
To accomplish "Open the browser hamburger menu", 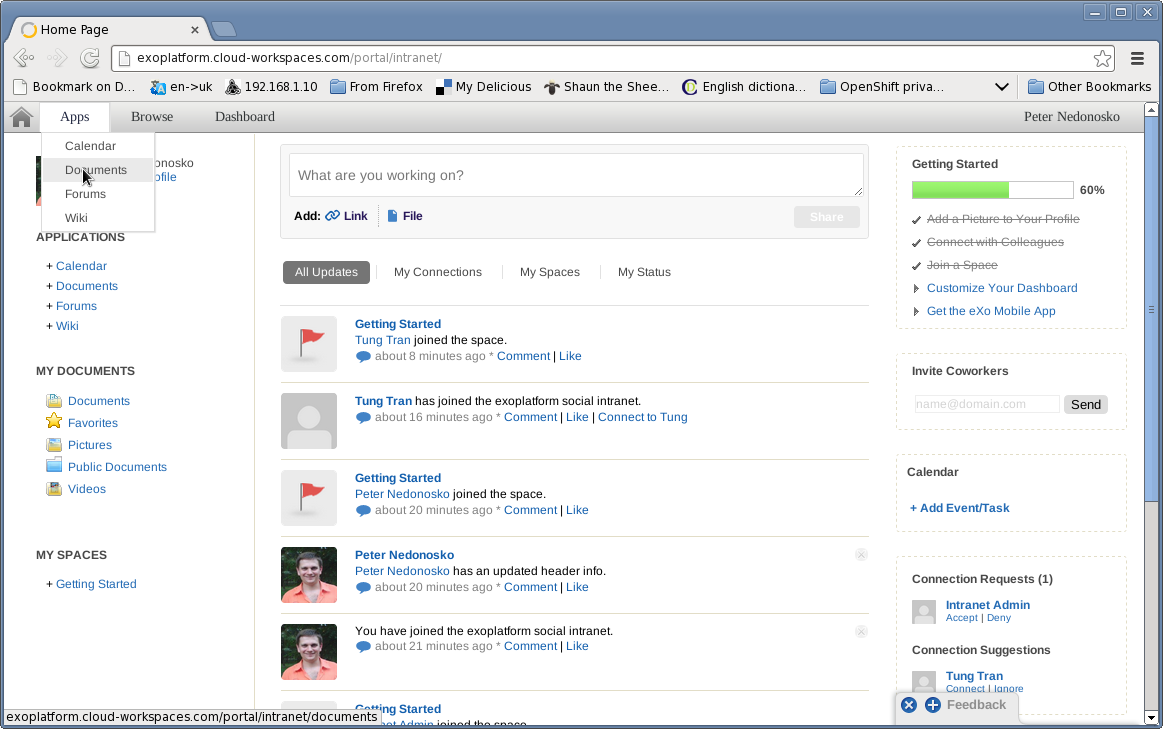I will [x=1137, y=58].
